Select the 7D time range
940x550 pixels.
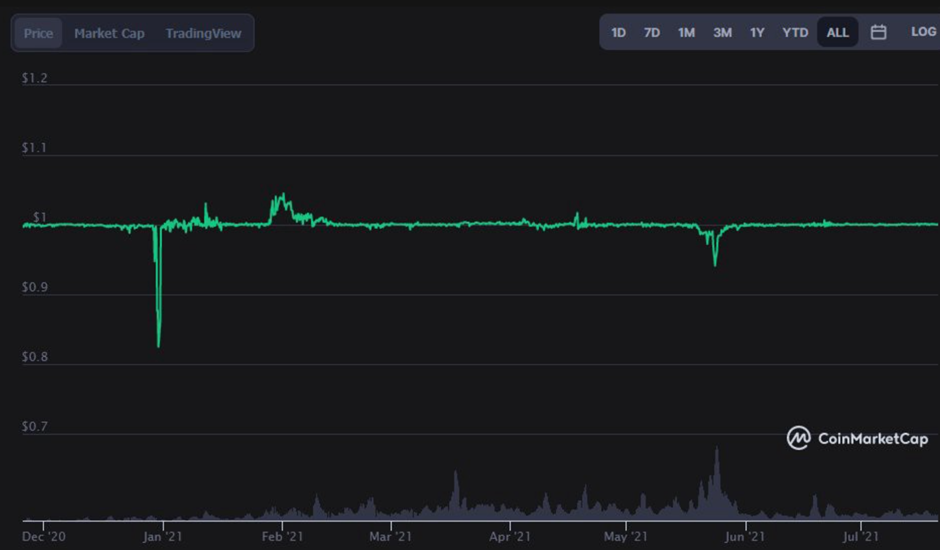pos(651,32)
